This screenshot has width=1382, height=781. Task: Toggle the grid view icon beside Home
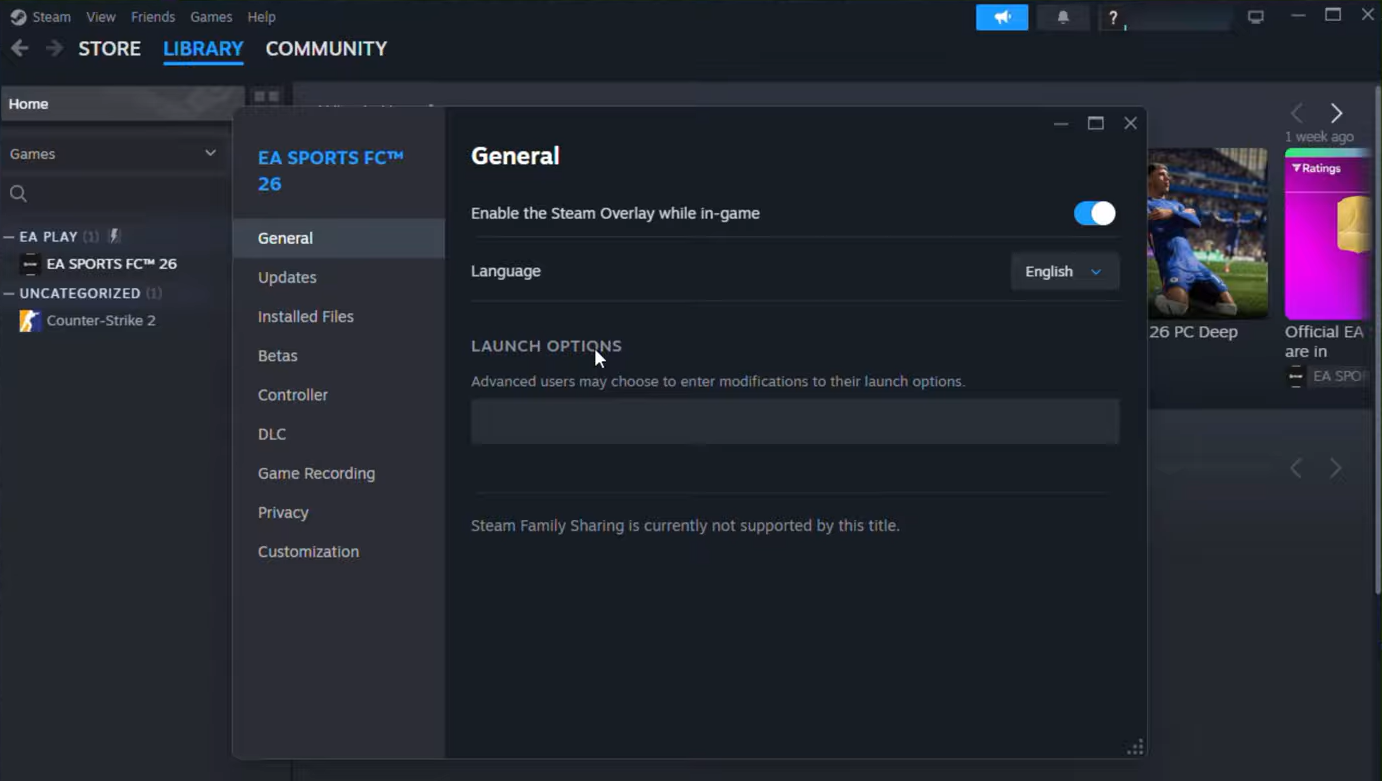(266, 96)
